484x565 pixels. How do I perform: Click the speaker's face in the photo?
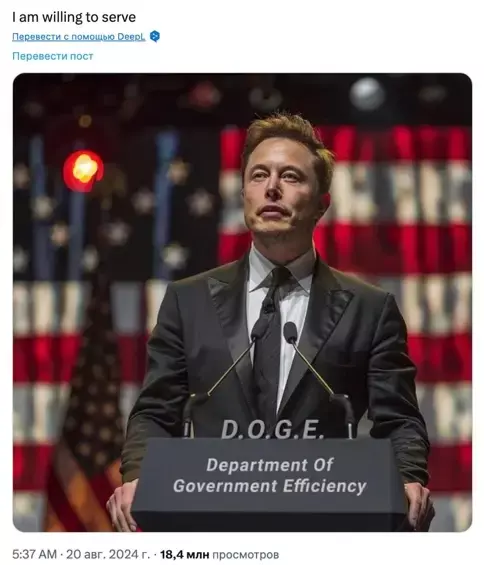coord(279,187)
